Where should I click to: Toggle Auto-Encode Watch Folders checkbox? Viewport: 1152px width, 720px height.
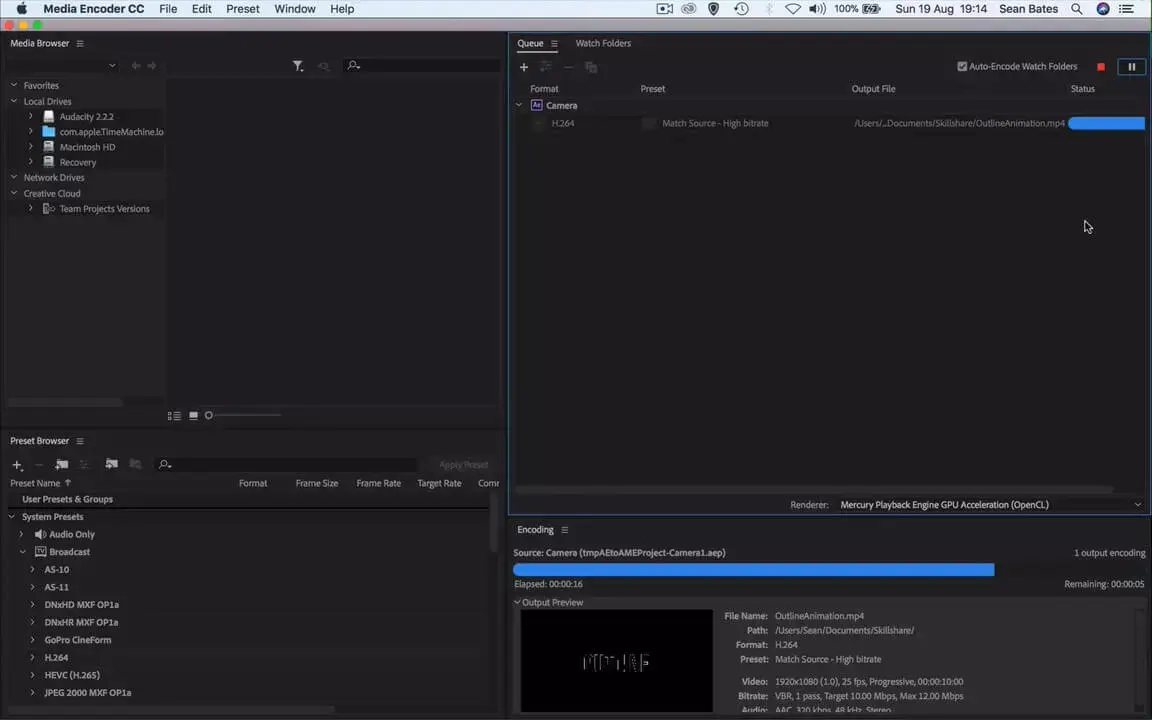[x=962, y=67]
